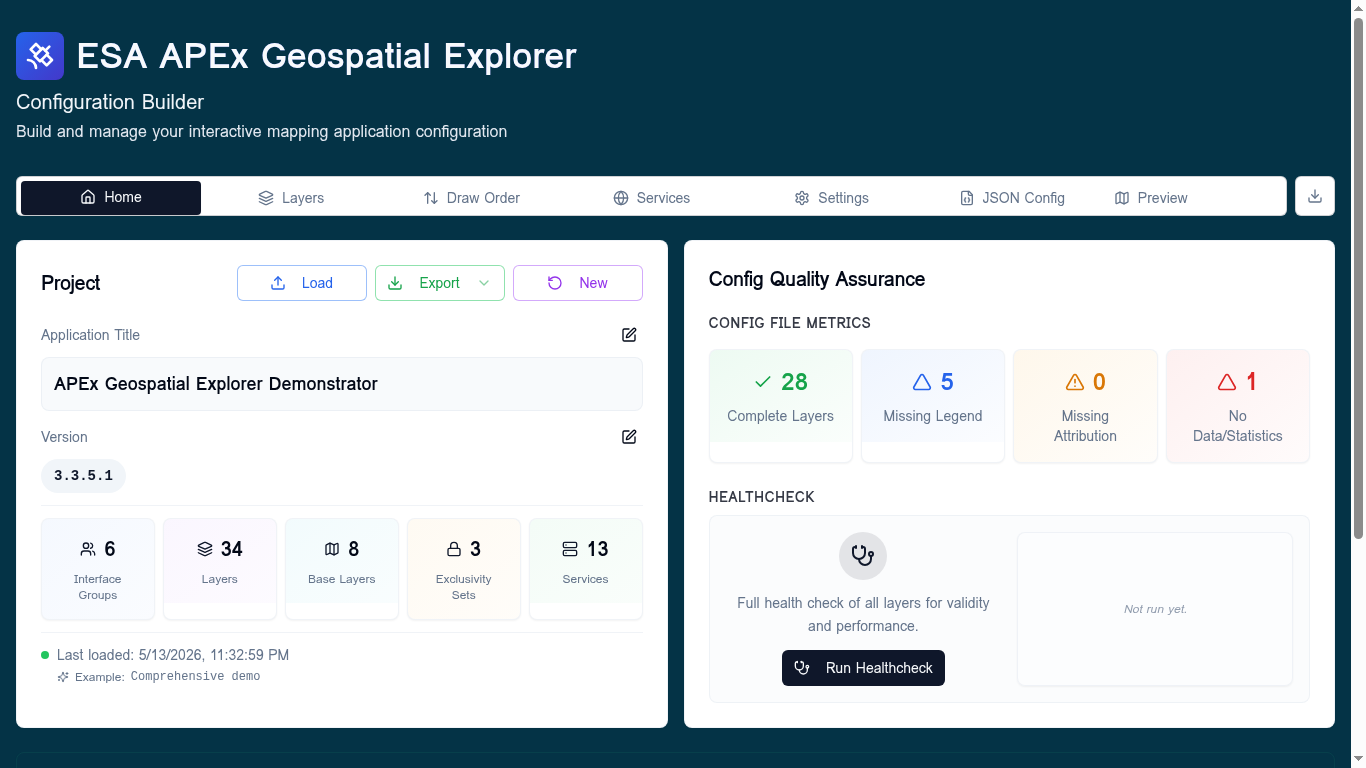Click the Load project button
1366x768 pixels.
[x=302, y=283]
